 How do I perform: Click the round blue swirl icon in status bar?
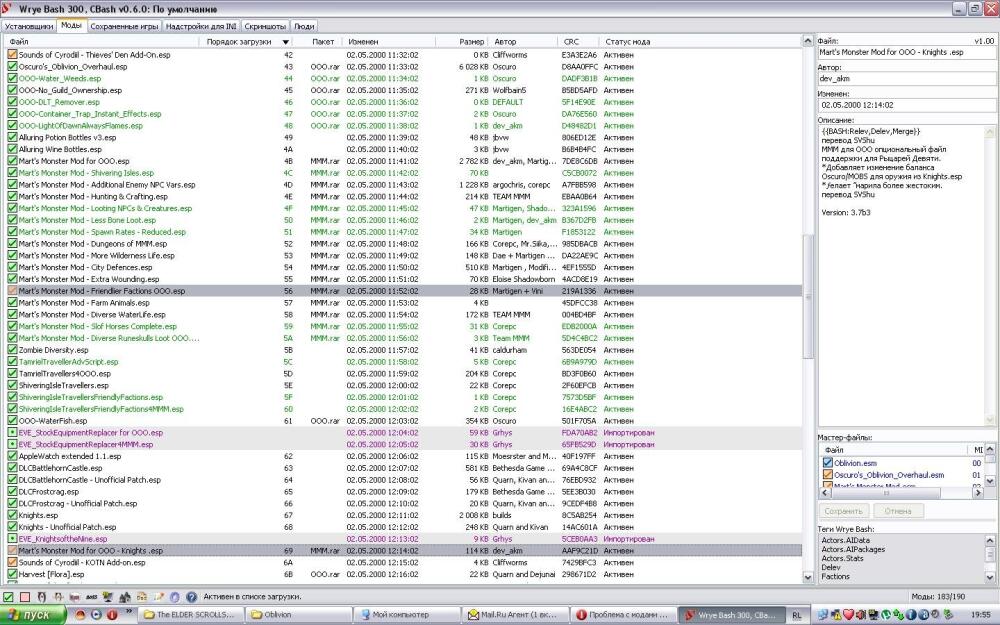[175, 597]
